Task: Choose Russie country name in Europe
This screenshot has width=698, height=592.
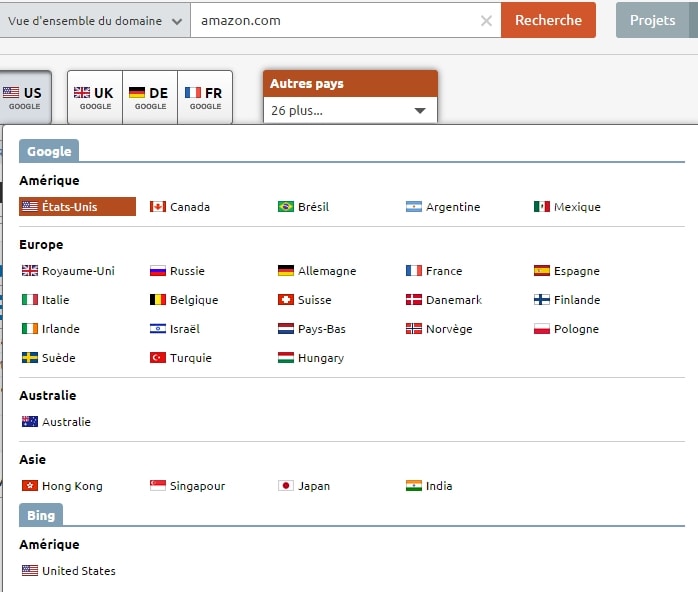Action: (x=187, y=271)
